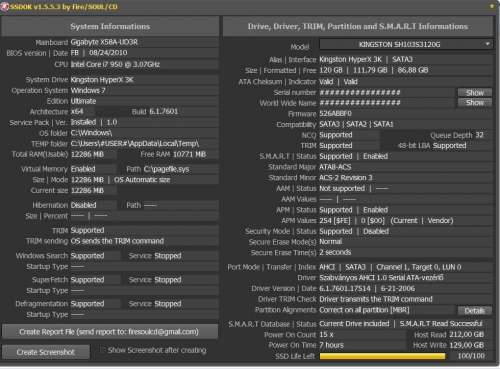Image resolution: width=500 pixels, height=369 pixels.
Task: Select OS Automatic size mode text
Action: pos(142,180)
